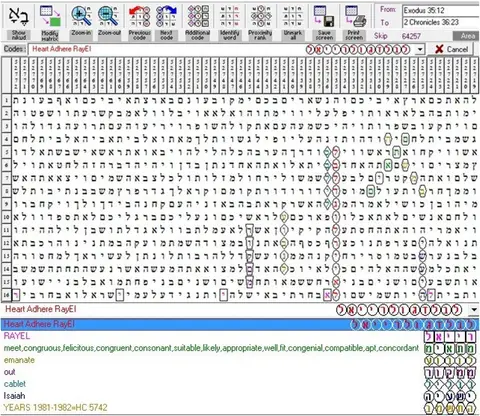Image resolution: width=480 pixels, height=416 pixels.
Task: Click the Skip value 64257
Action: point(411,36)
